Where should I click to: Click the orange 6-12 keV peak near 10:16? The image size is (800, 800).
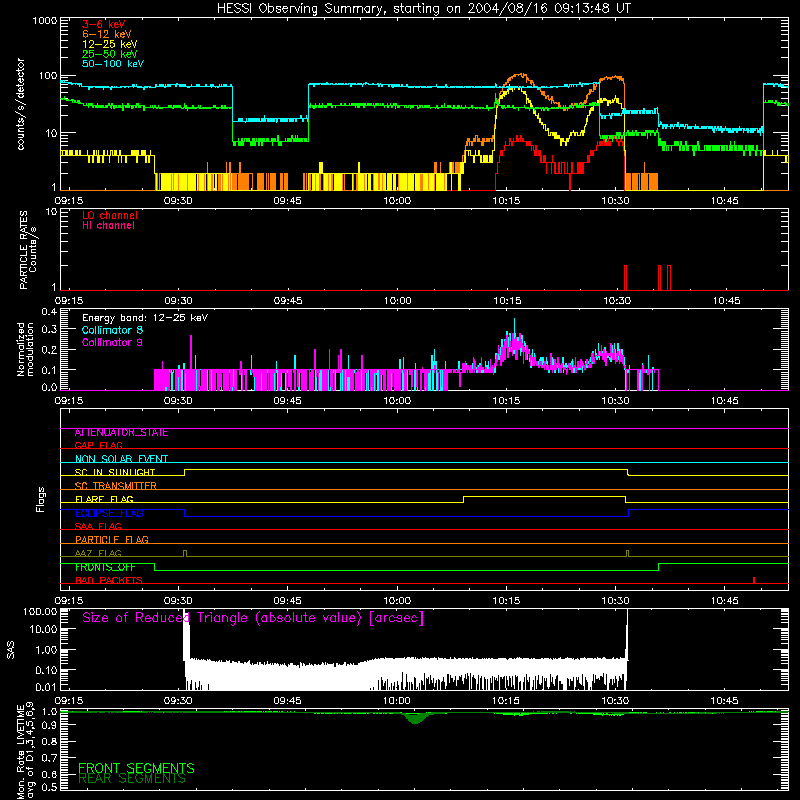519,75
